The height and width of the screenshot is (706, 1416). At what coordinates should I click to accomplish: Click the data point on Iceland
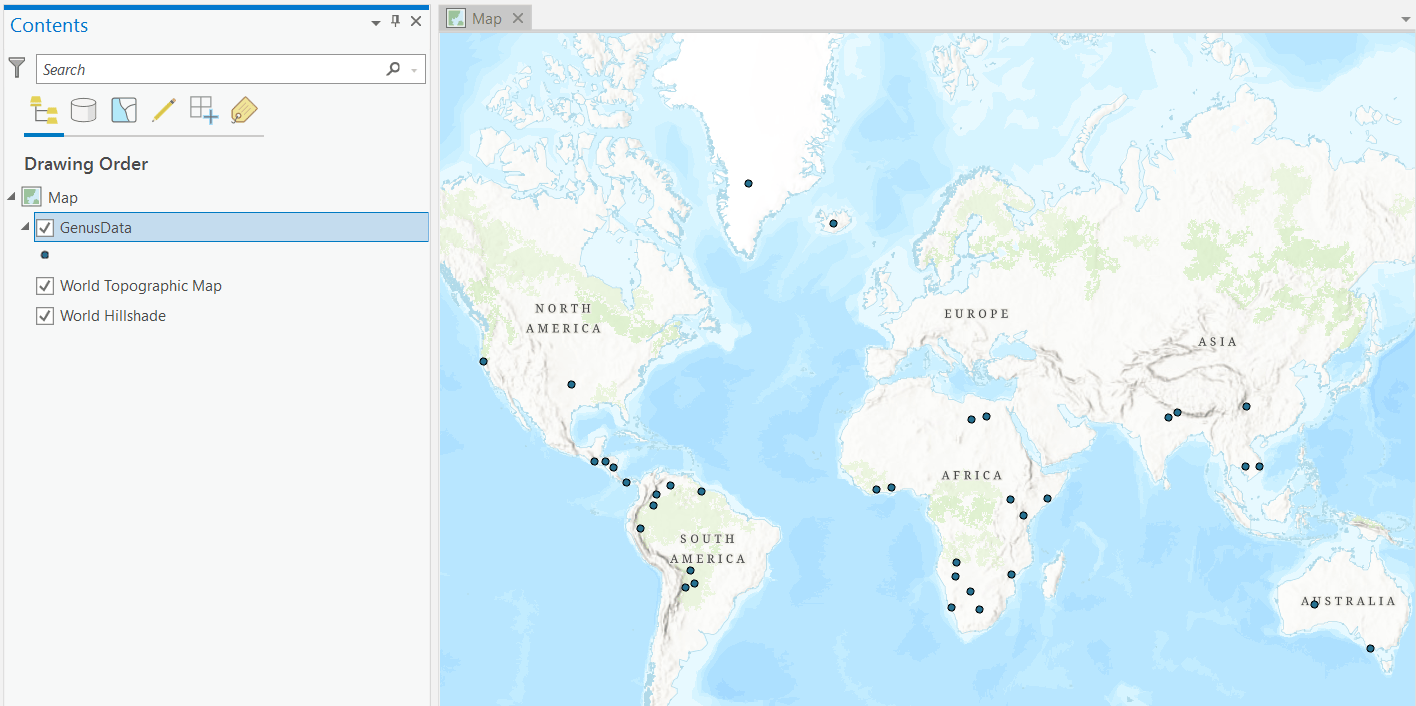click(833, 223)
